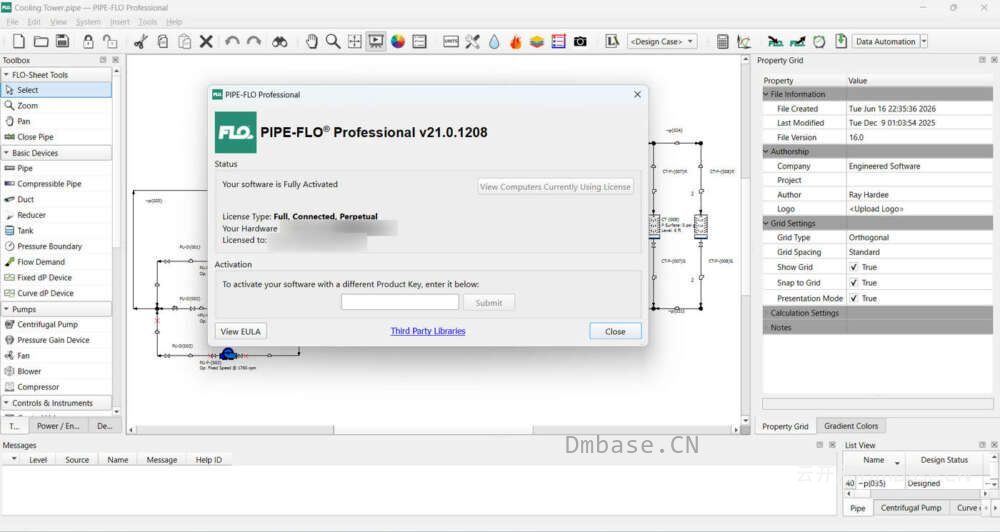1000x532 pixels.
Task: Click the Units toolbar icon
Action: pyautogui.click(x=450, y=41)
